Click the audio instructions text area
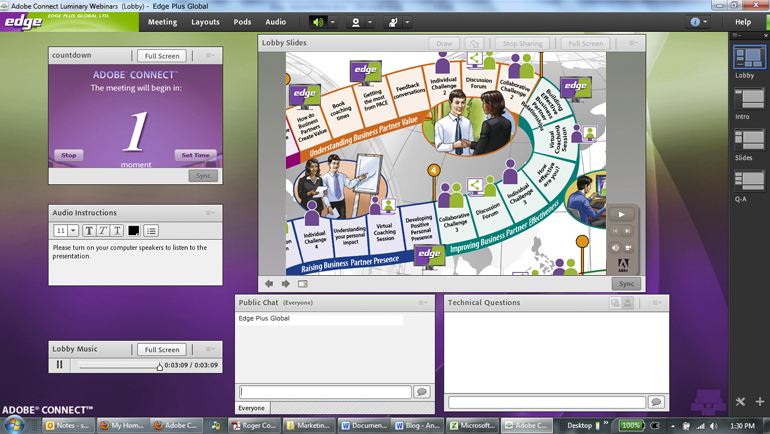The image size is (770, 434). pos(135,262)
